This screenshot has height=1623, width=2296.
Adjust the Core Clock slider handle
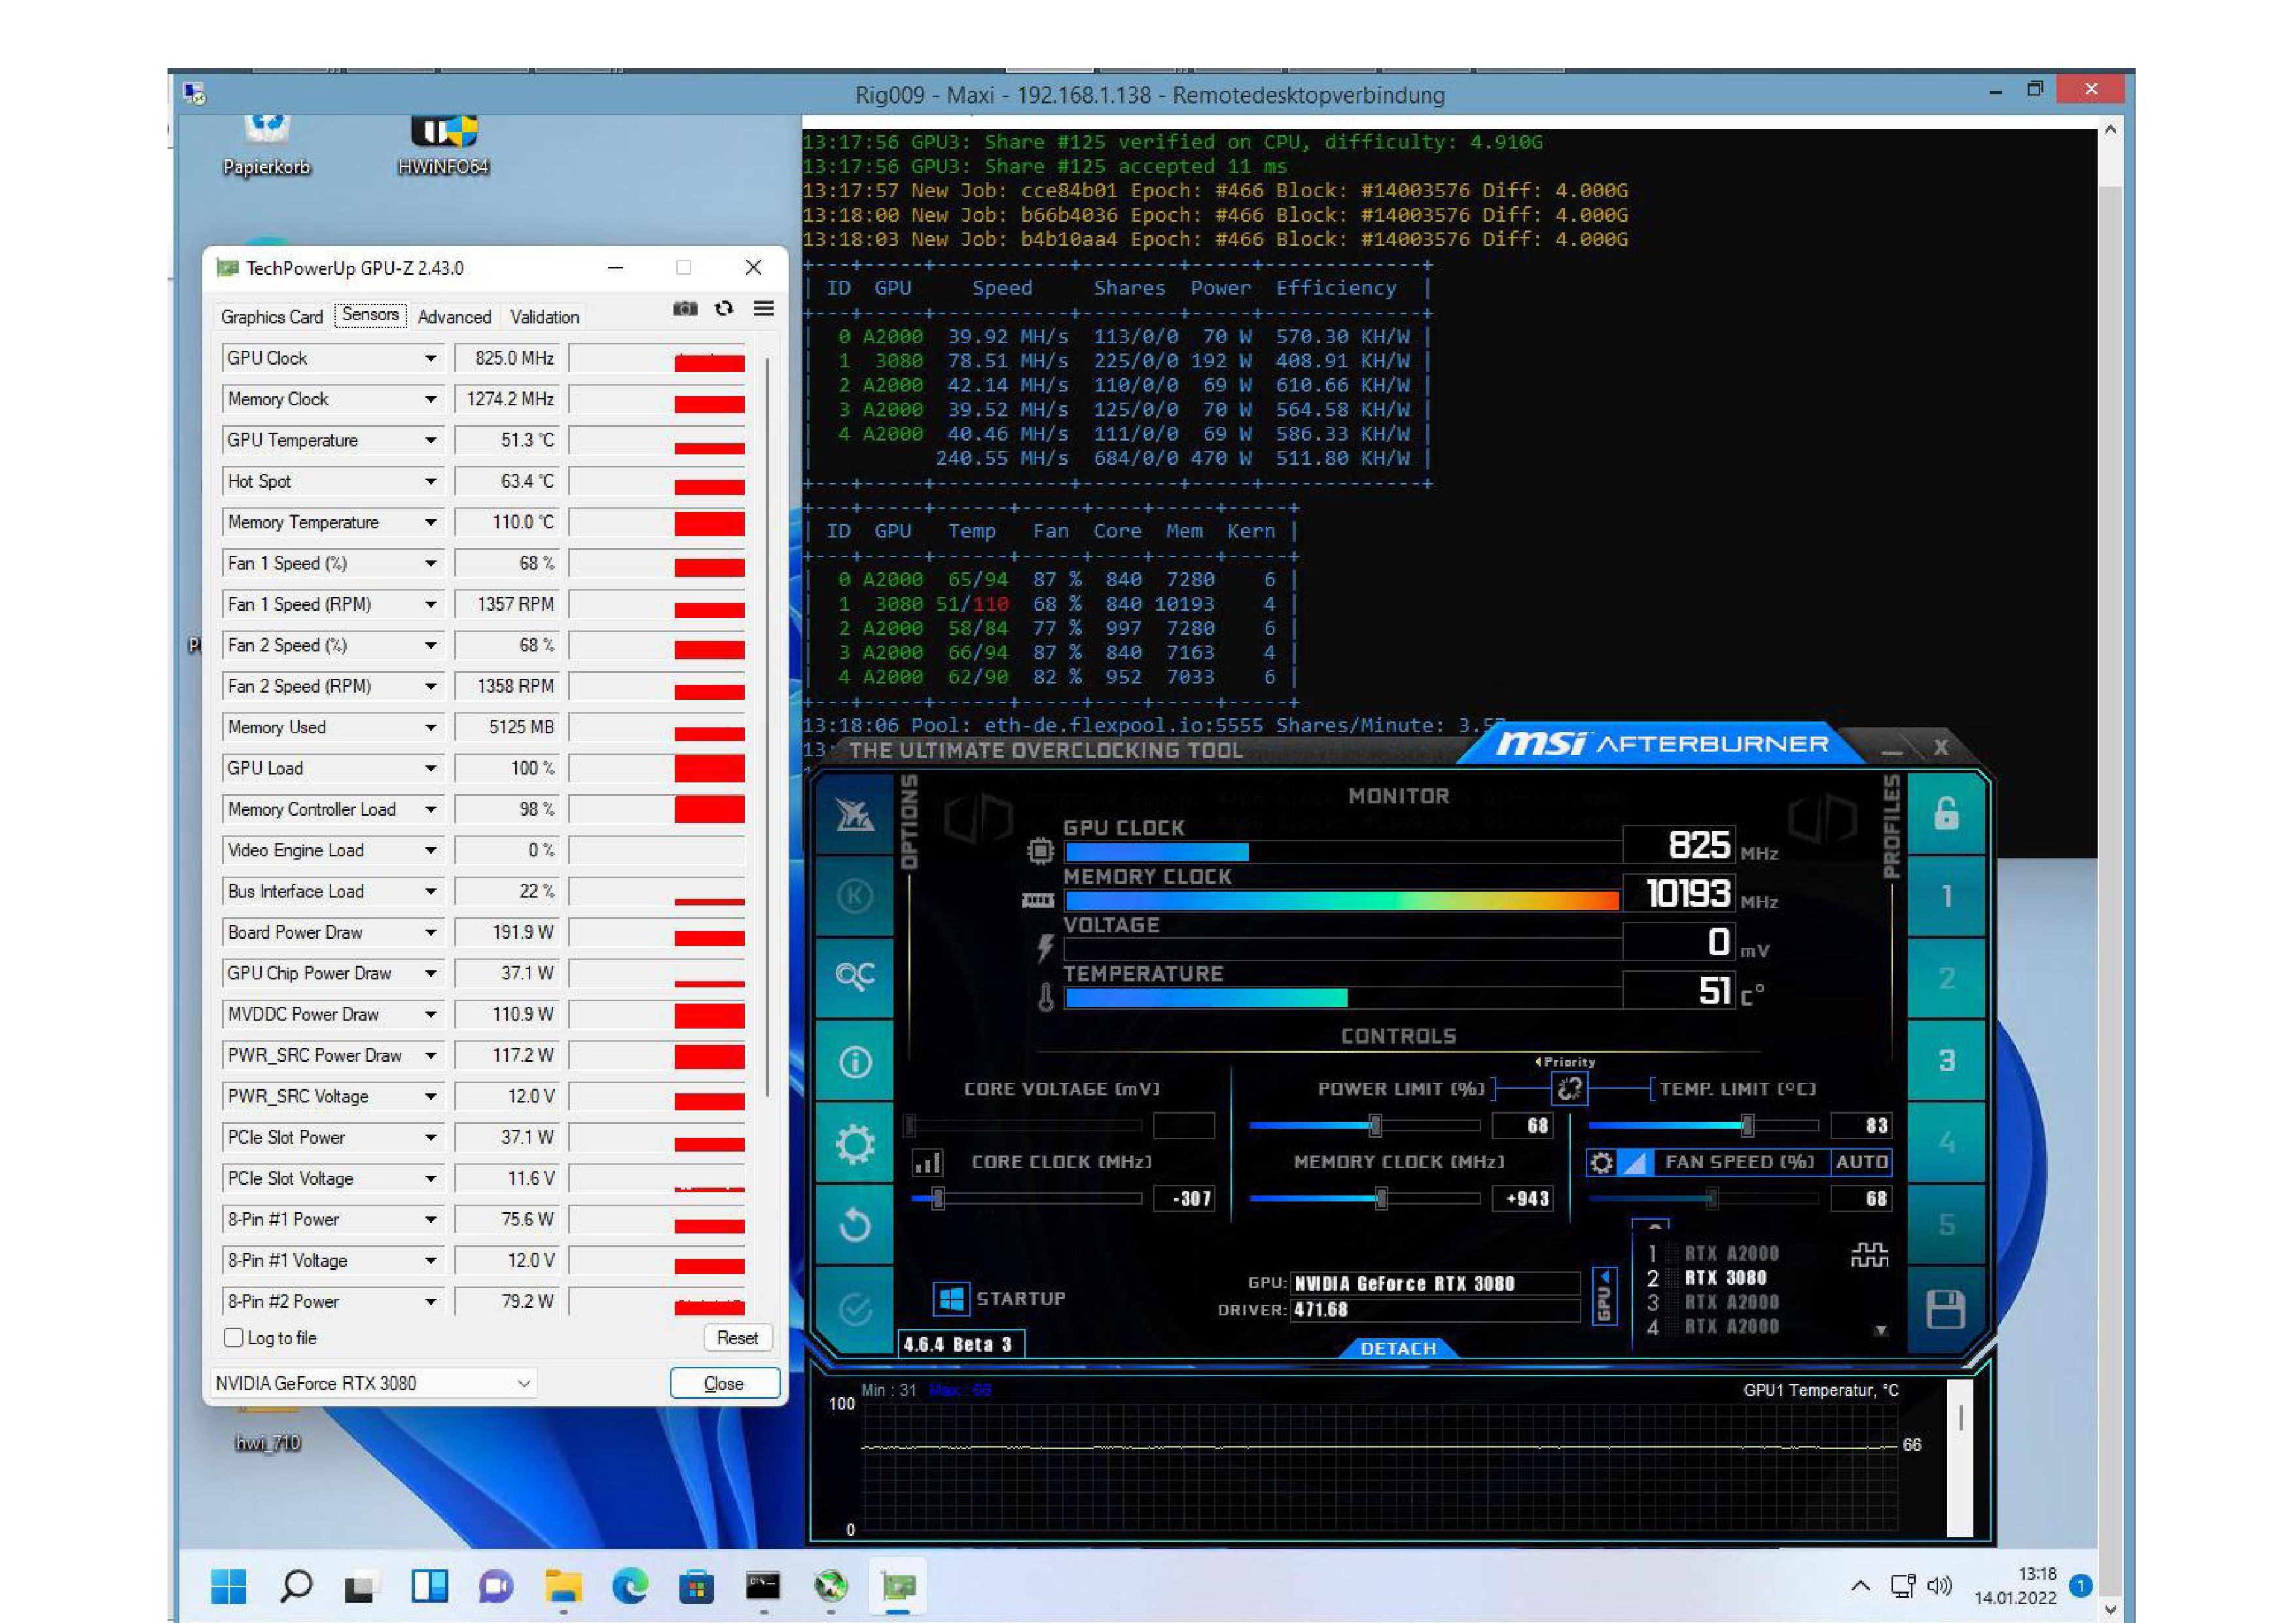click(937, 1198)
